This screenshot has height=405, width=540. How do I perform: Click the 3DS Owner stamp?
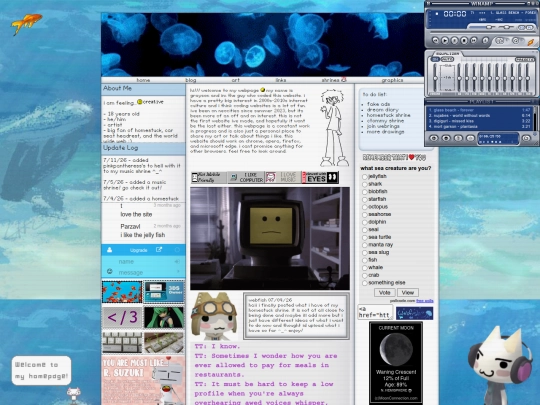[x=164, y=292]
